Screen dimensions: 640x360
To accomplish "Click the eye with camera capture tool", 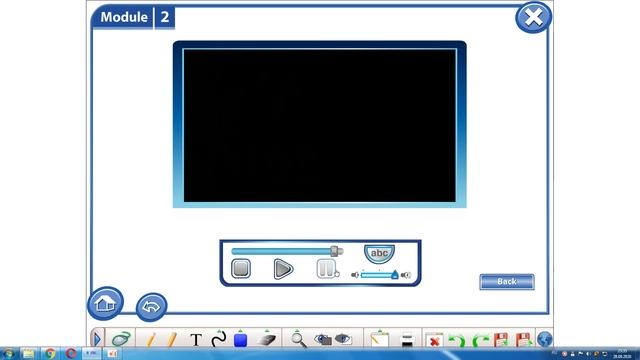I will click(323, 339).
